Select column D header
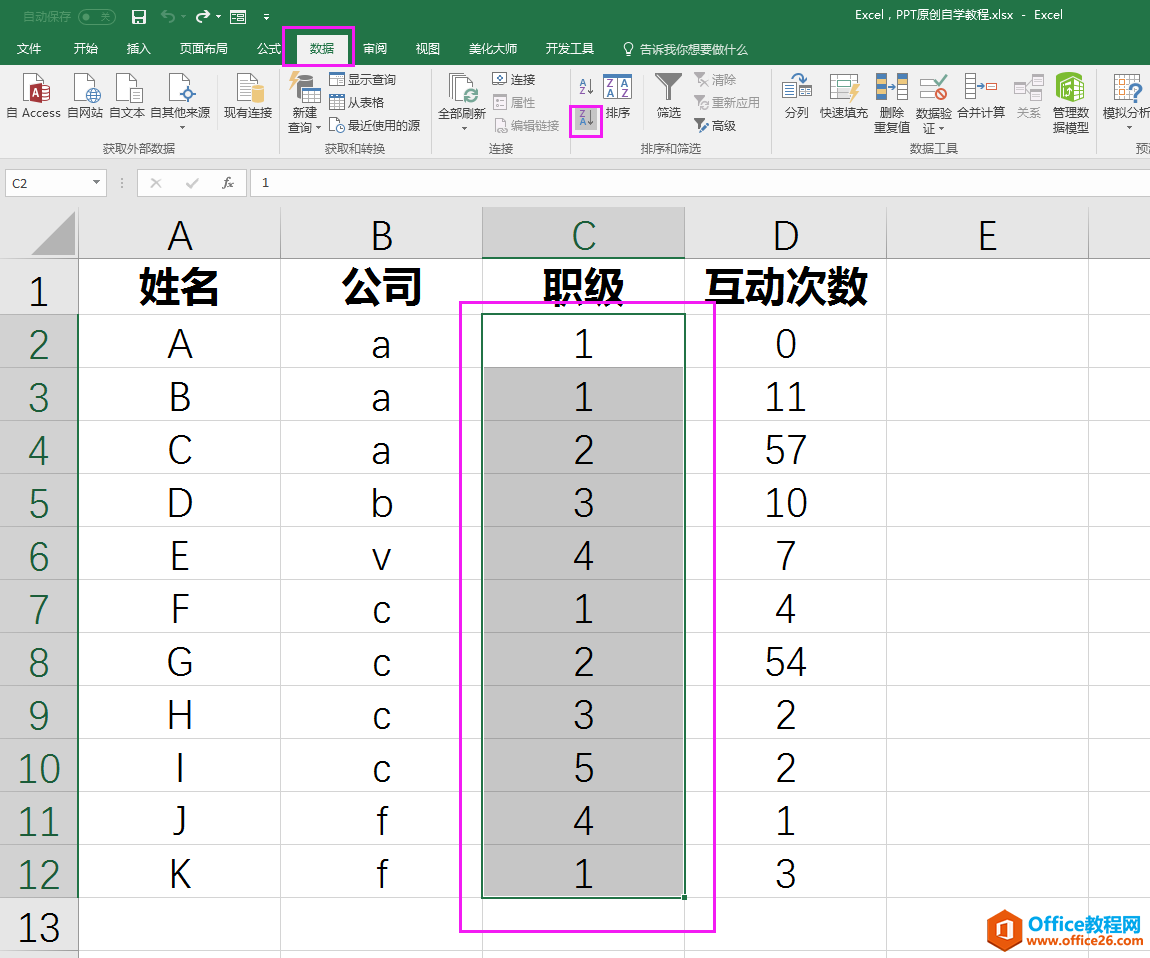1150x958 pixels. coord(785,233)
